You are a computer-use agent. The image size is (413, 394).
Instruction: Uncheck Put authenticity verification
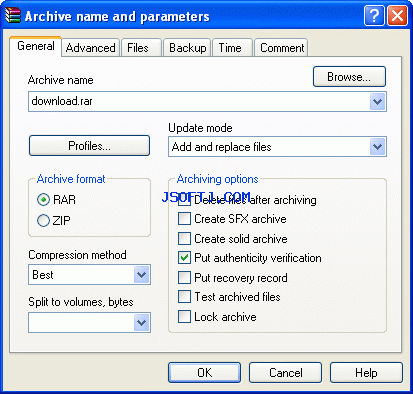click(184, 258)
